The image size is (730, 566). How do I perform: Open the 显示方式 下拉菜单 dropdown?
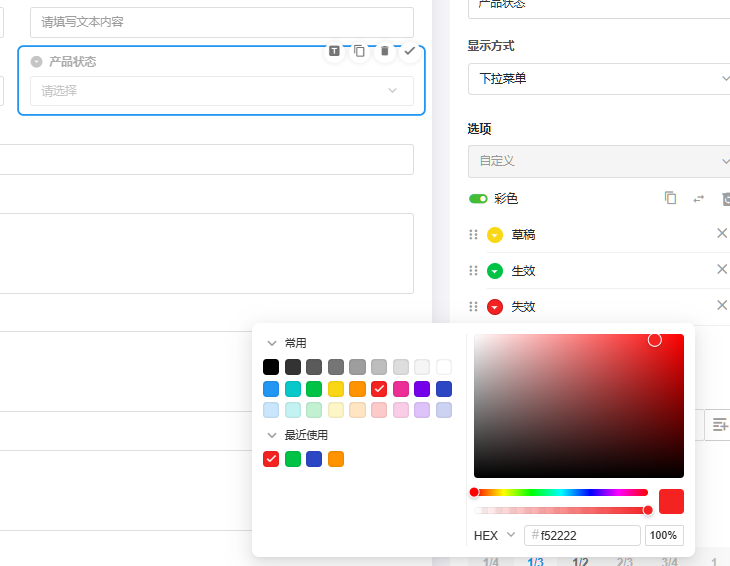(599, 78)
